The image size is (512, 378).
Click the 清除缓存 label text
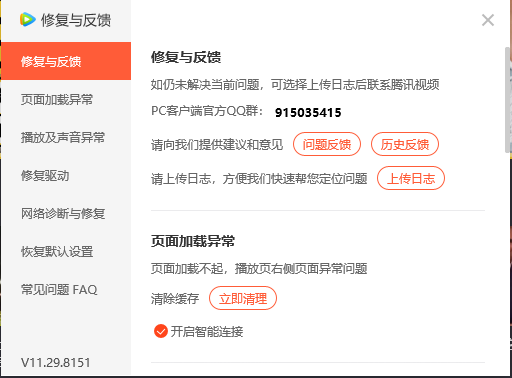click(175, 298)
